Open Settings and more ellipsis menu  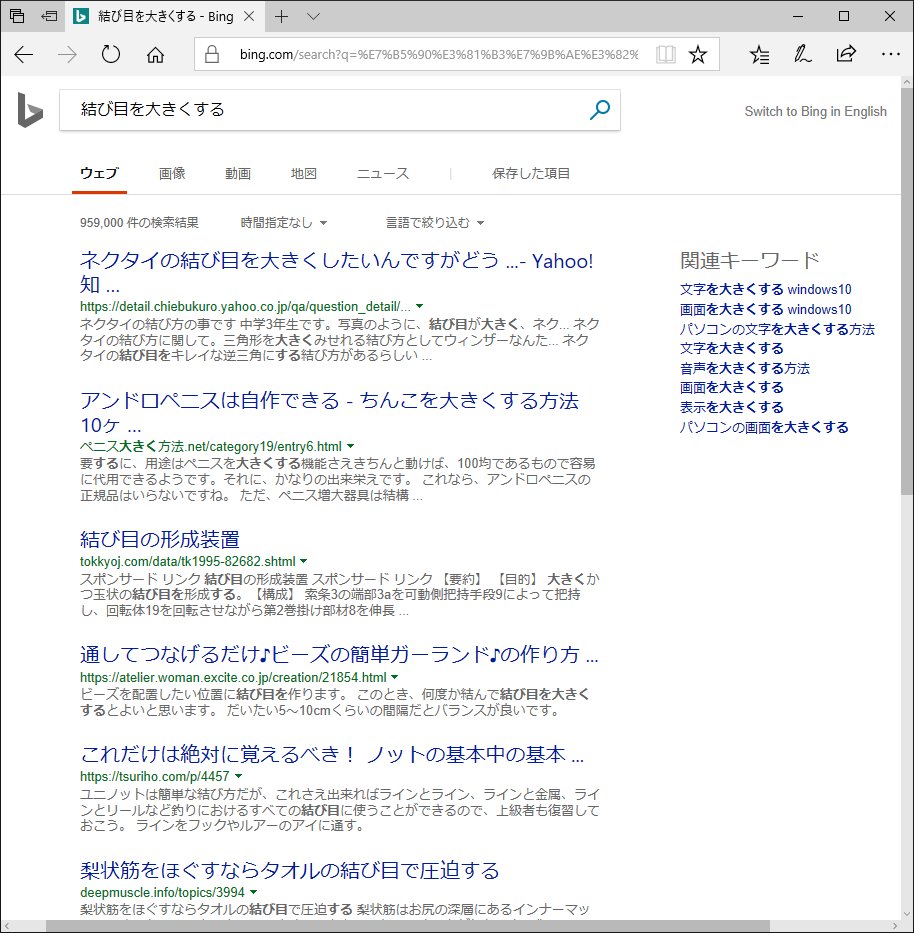890,54
